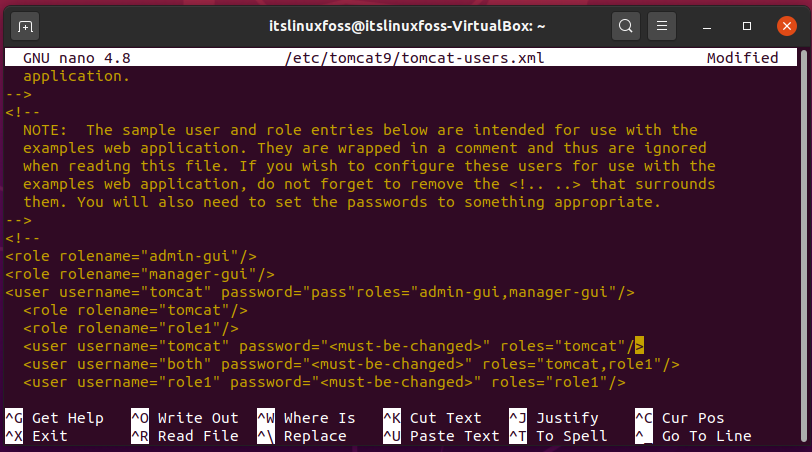
Task: Click the ^T To Spell shortcut
Action: 558,436
